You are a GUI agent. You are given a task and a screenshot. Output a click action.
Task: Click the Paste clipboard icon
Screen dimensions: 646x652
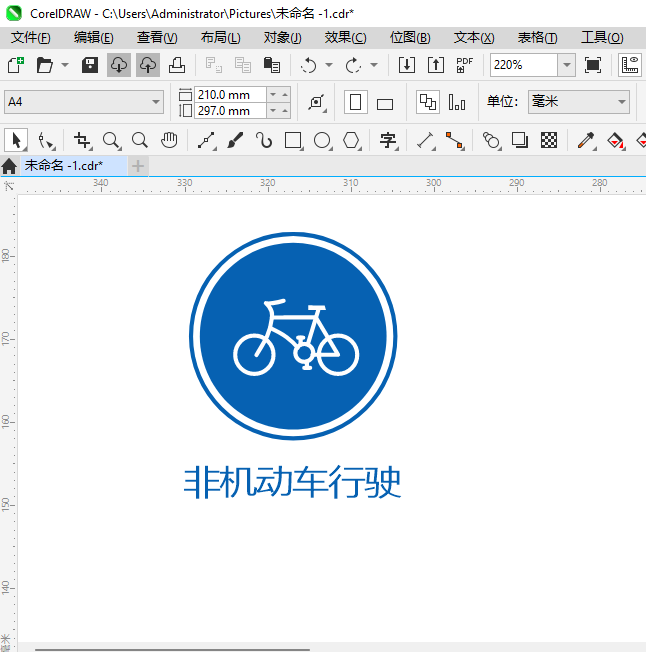pyautogui.click(x=272, y=65)
